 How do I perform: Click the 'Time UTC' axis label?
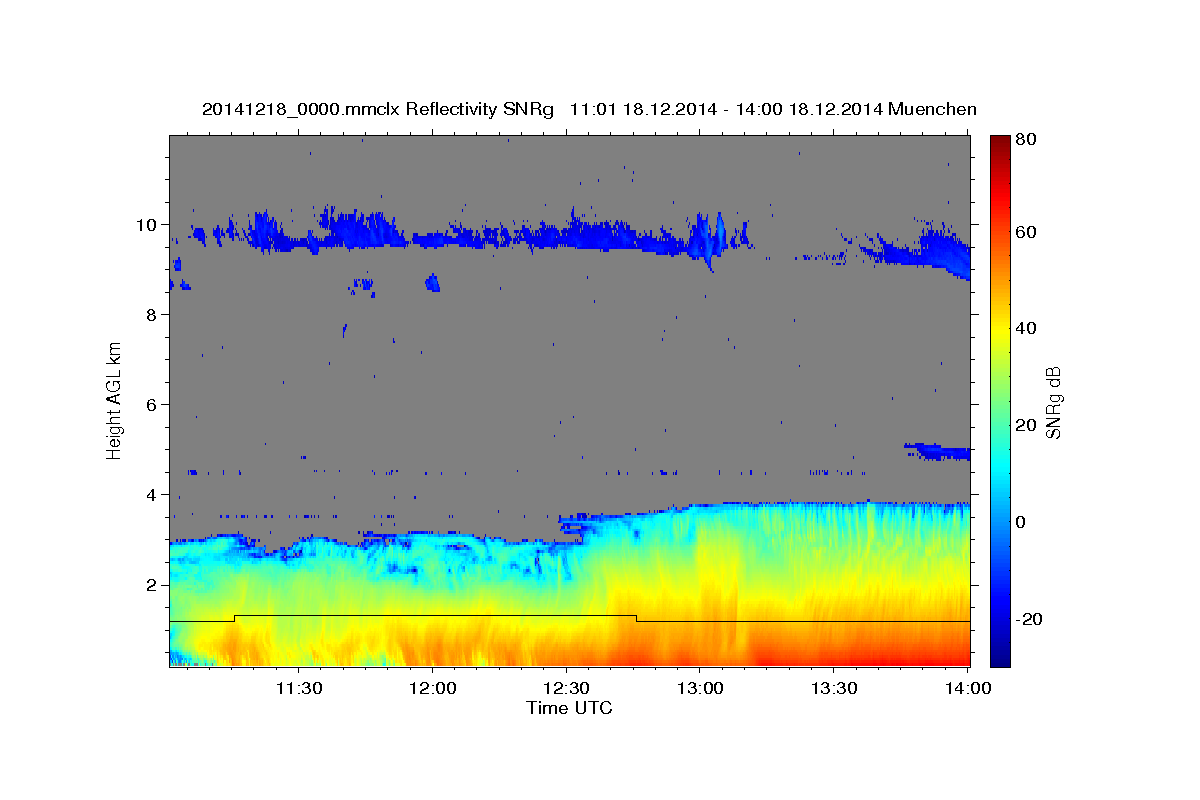click(569, 708)
